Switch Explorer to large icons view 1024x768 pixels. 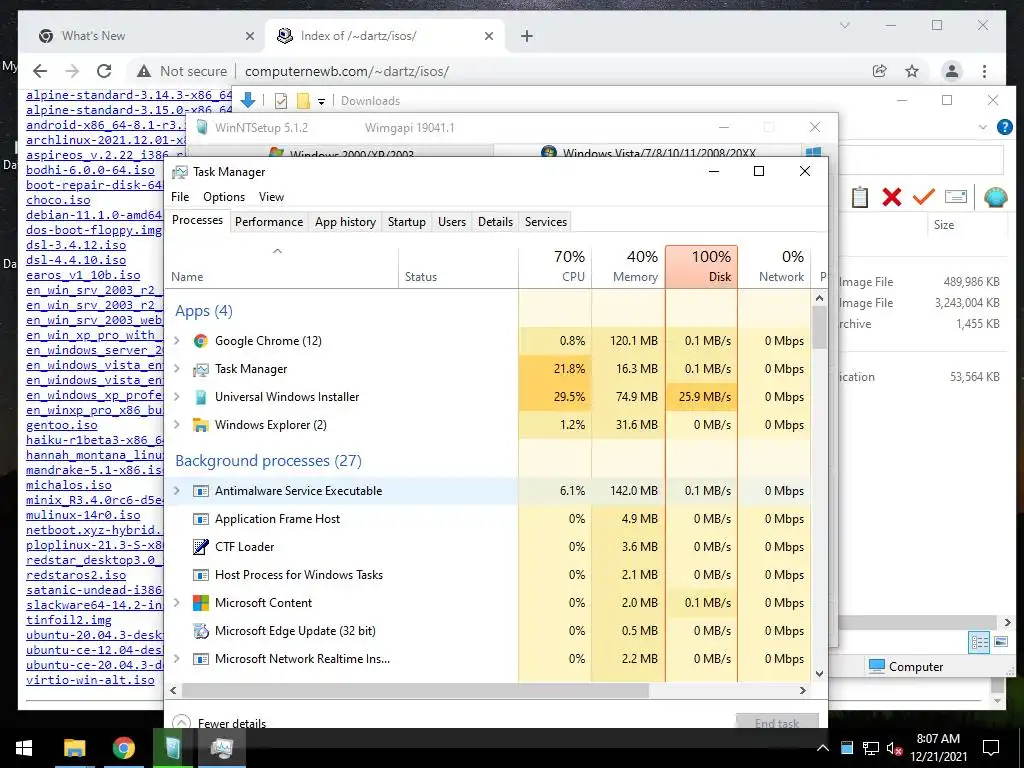click(x=1000, y=642)
